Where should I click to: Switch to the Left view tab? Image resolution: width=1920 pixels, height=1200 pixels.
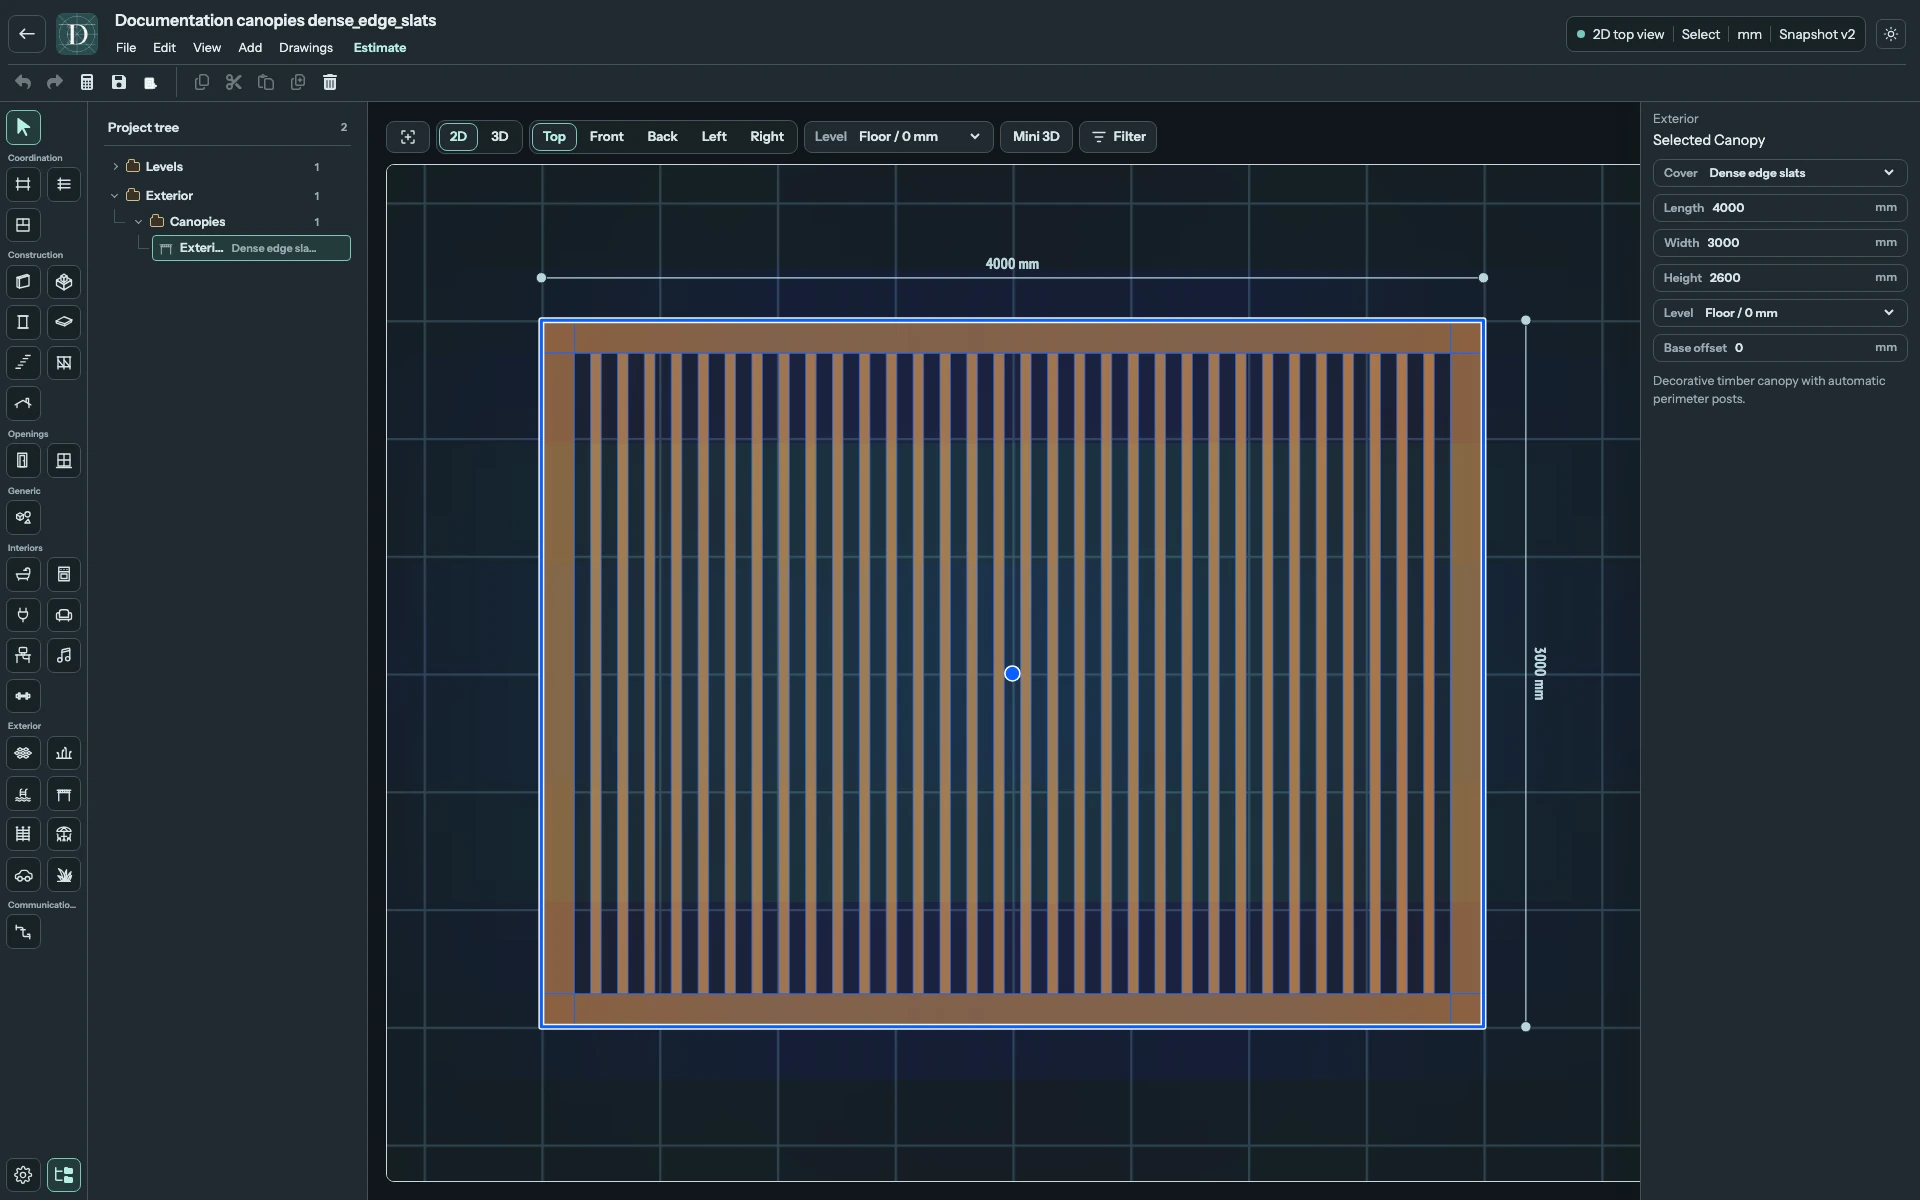tap(714, 137)
